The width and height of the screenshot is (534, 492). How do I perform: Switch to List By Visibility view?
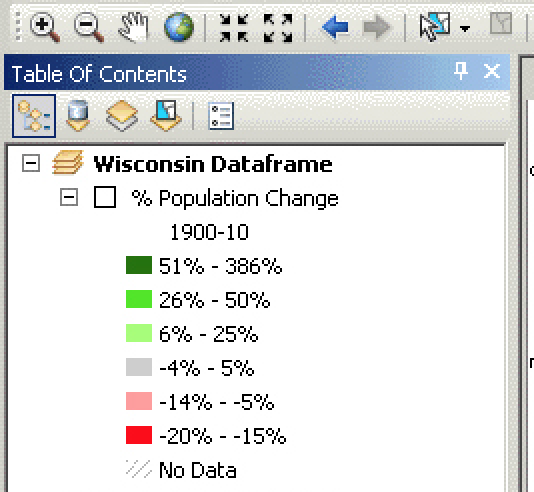pos(122,116)
